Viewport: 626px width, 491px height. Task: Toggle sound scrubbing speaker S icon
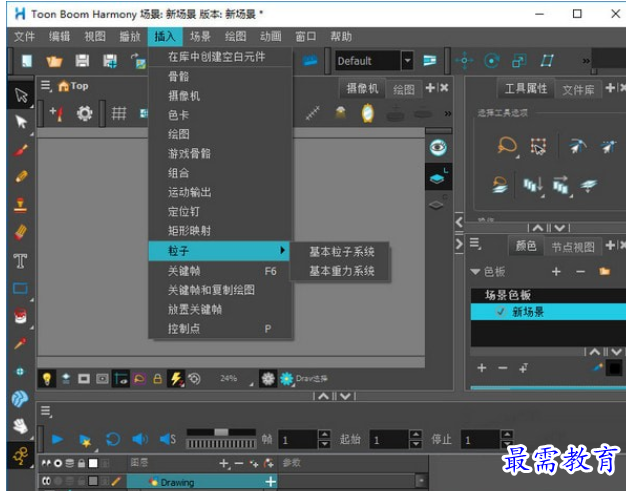tap(168, 440)
